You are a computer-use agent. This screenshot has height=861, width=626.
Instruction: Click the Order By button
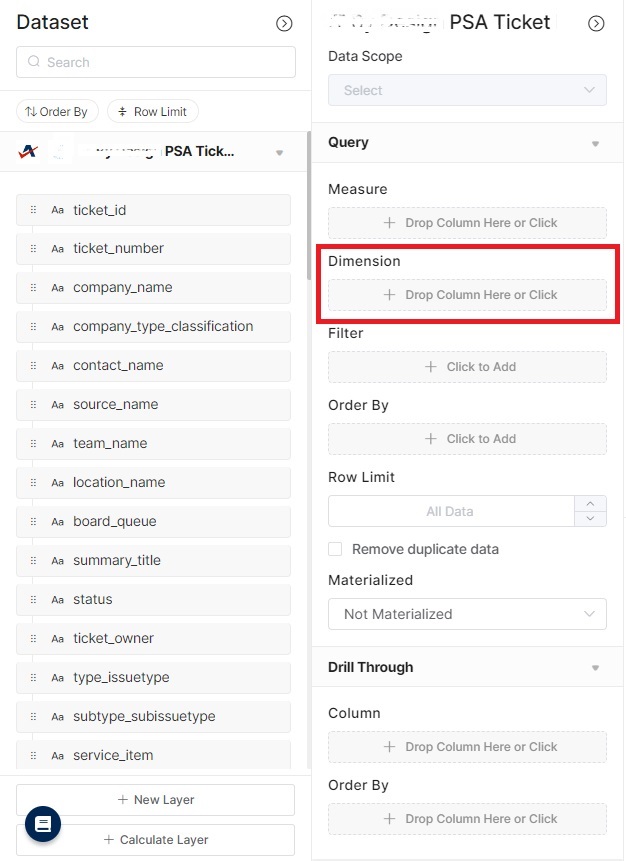[x=56, y=112]
